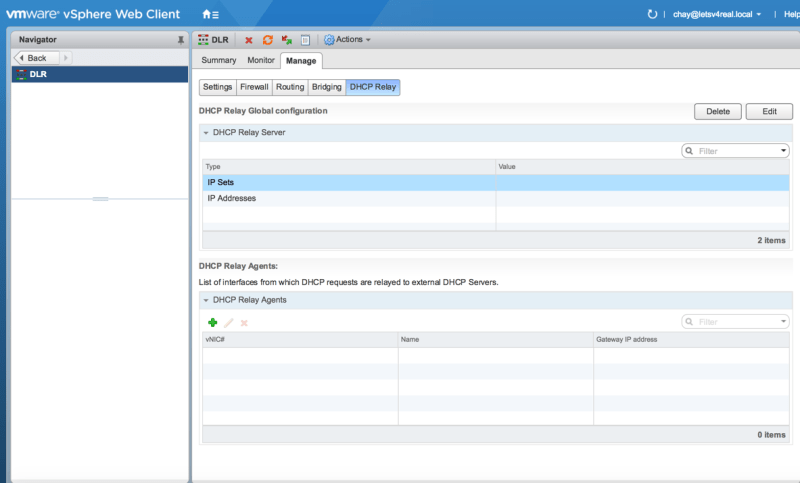
Task: Click the red X delete toolbar icon
Action: tap(249, 40)
